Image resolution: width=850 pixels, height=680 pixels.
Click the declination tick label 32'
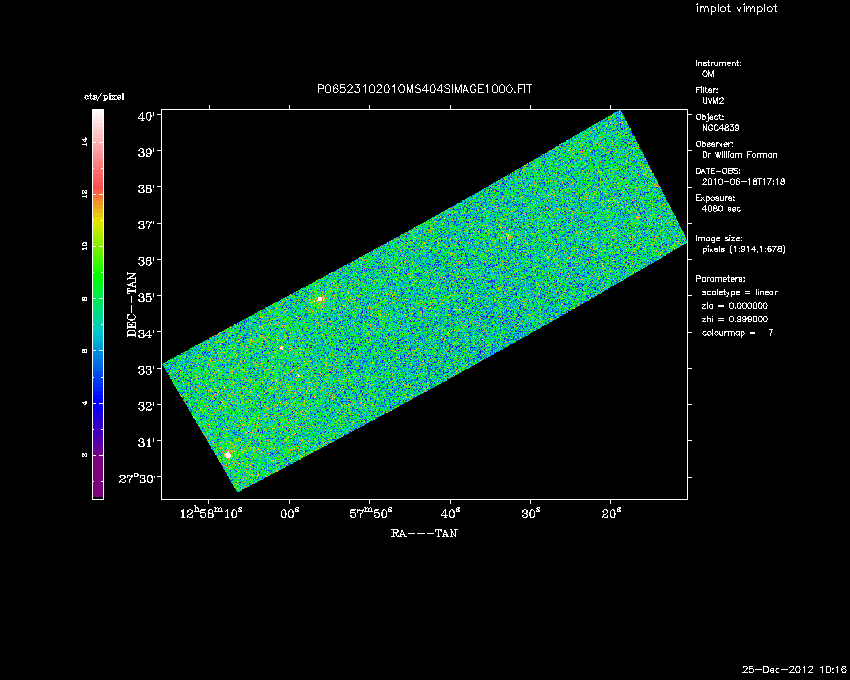coord(146,406)
